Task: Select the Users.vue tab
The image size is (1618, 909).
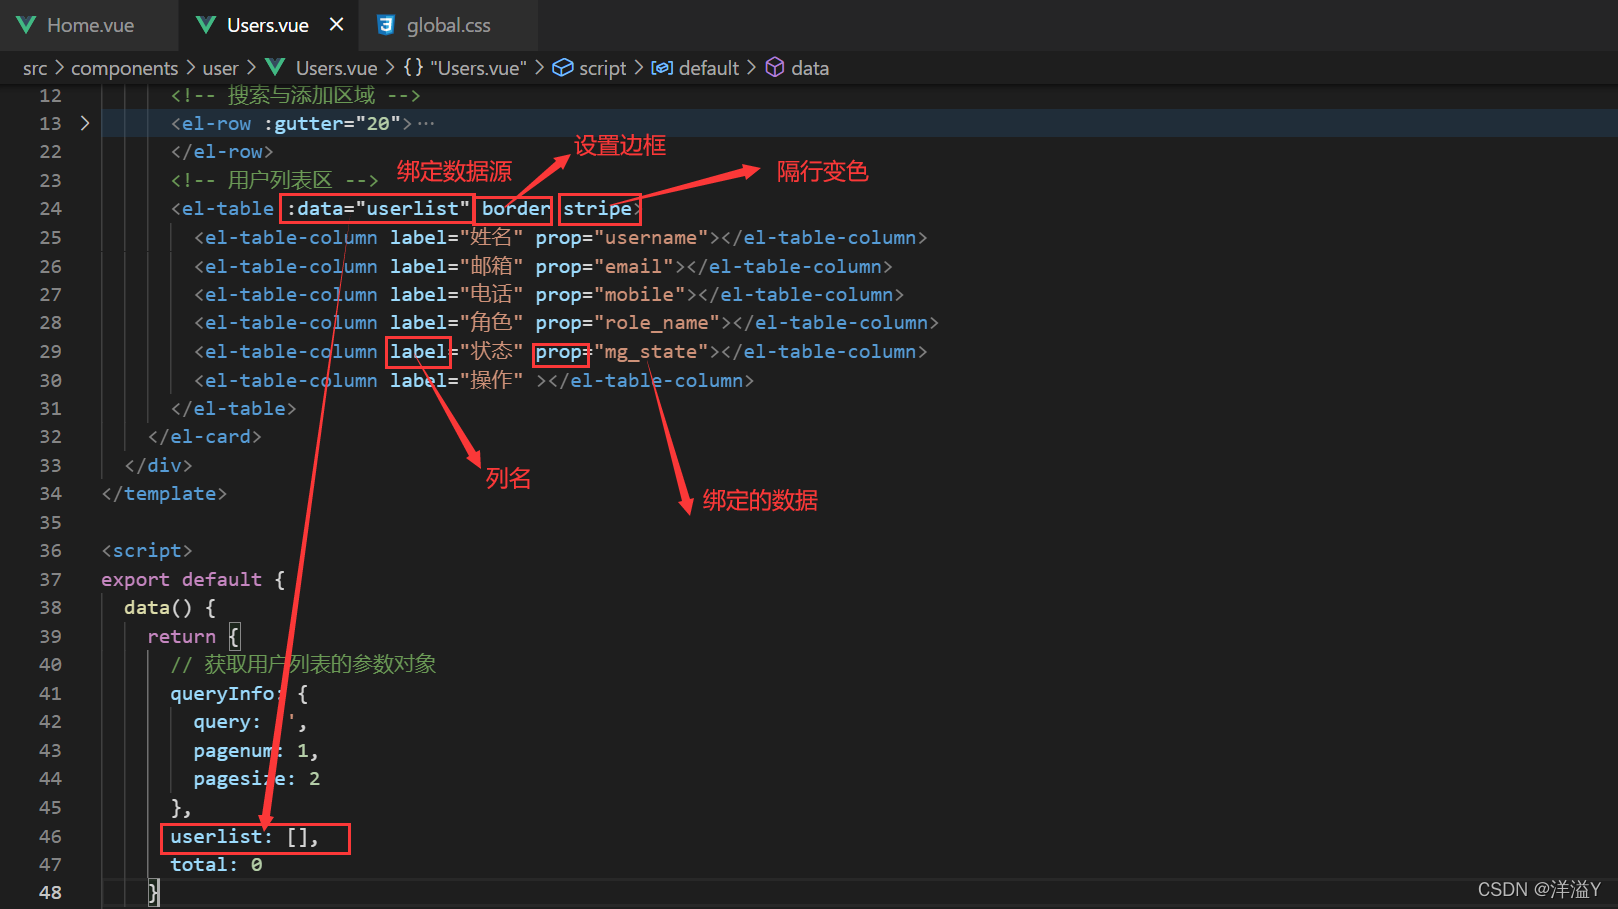Action: (267, 25)
